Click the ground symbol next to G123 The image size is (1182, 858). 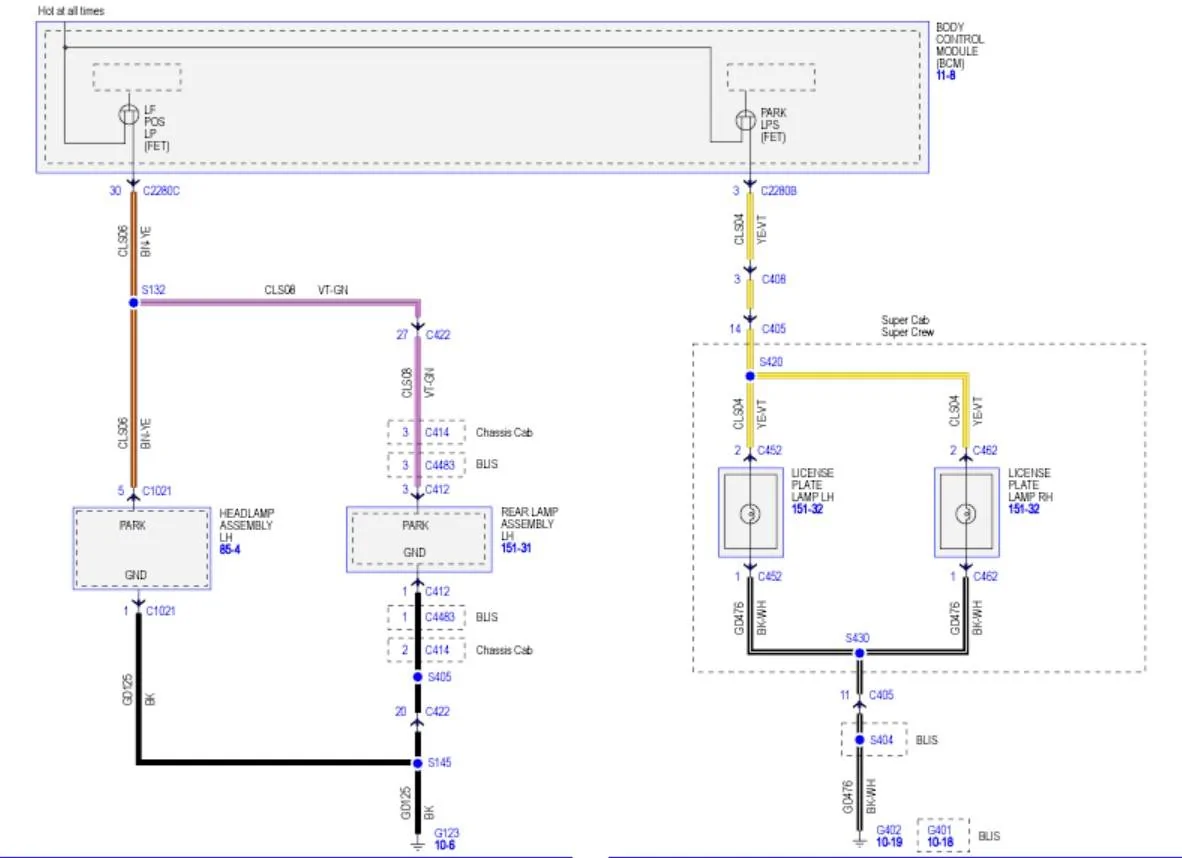tap(418, 846)
